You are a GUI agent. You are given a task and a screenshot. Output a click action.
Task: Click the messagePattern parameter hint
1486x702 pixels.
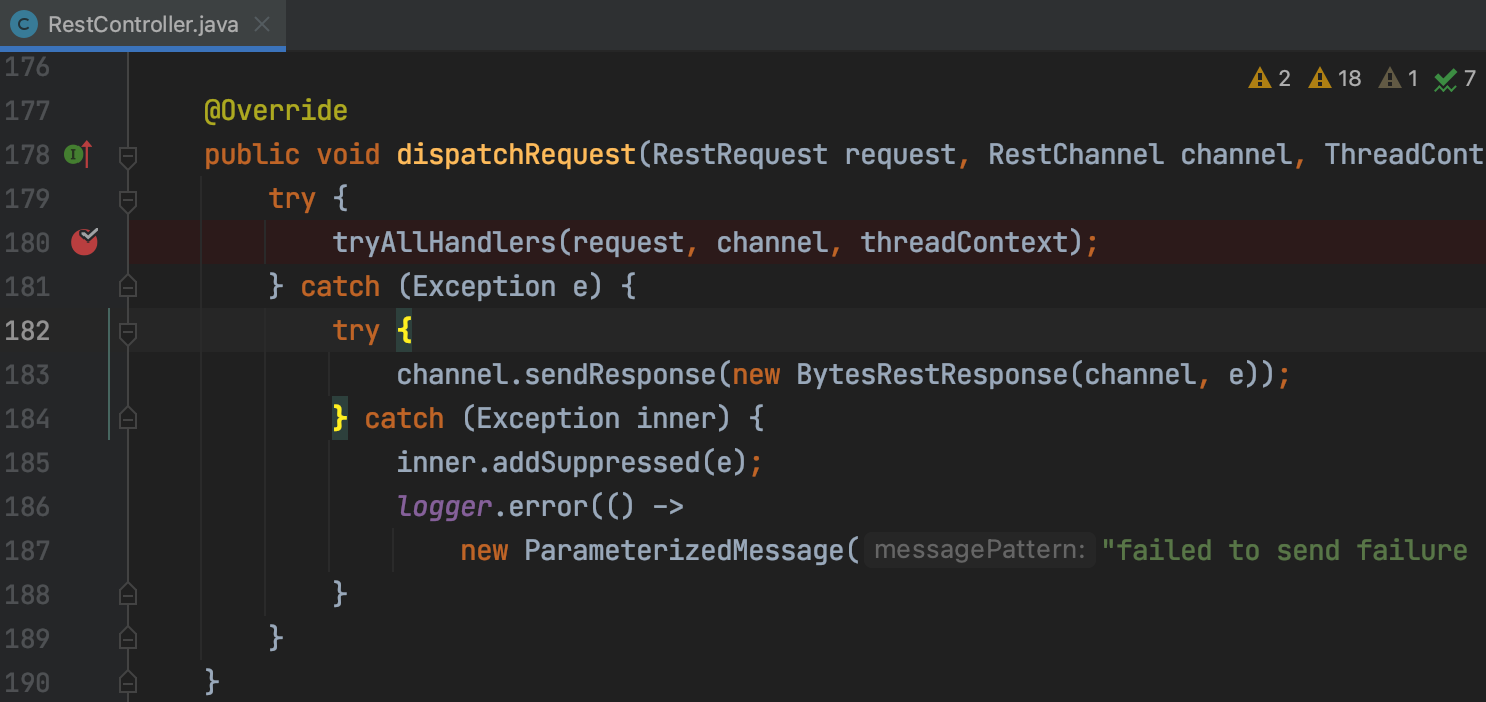point(979,551)
